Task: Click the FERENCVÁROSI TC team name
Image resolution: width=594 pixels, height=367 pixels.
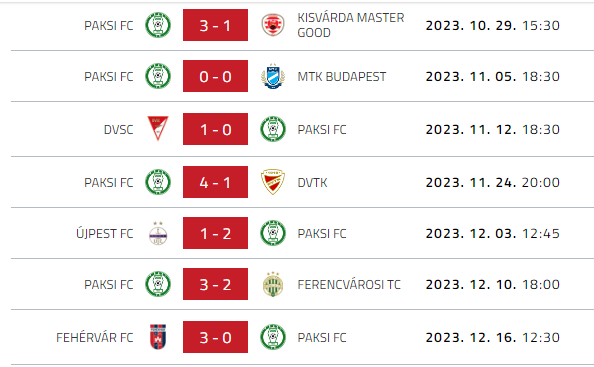Action: point(349,284)
